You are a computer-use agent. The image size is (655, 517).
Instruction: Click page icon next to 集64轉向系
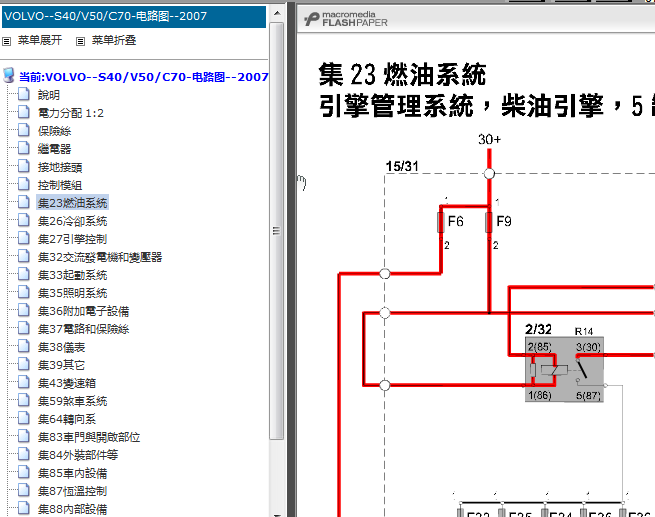[24, 418]
